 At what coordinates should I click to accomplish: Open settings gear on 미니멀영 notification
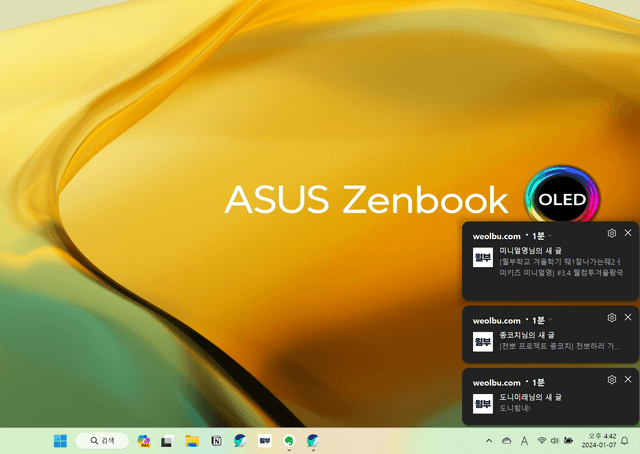pyautogui.click(x=611, y=233)
